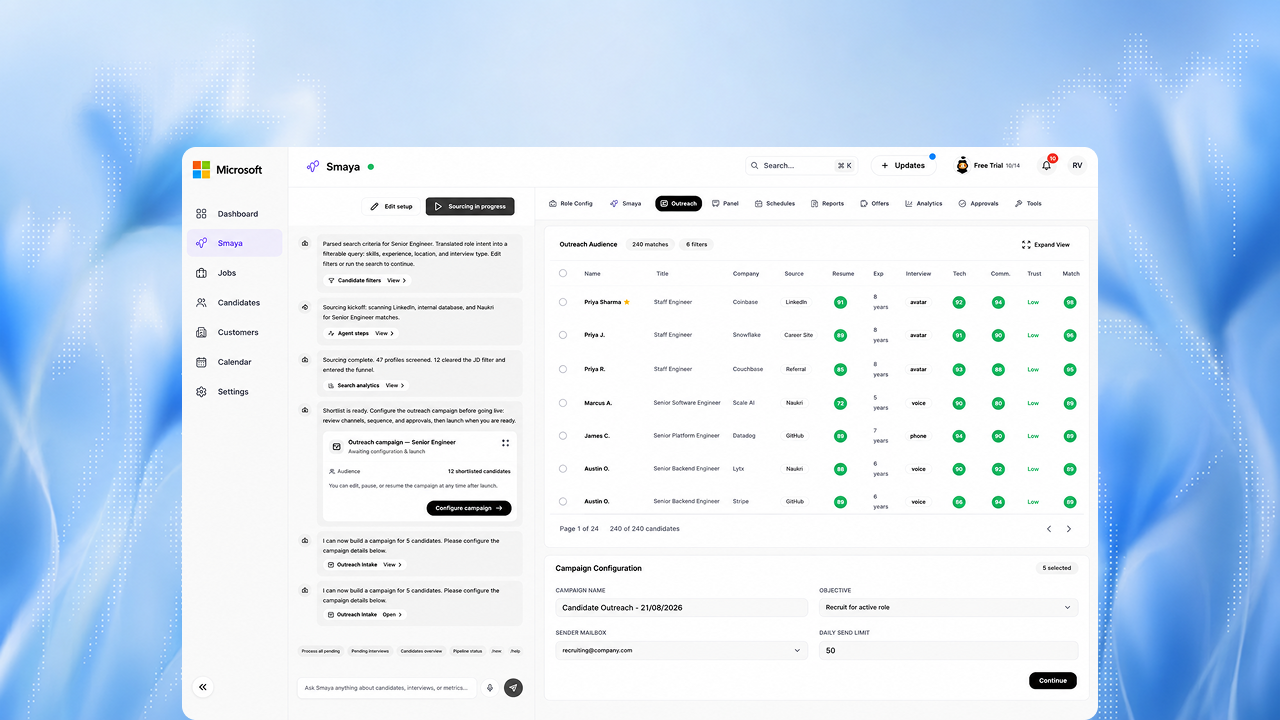
Task: Click the 6 filters chip
Action: (697, 245)
